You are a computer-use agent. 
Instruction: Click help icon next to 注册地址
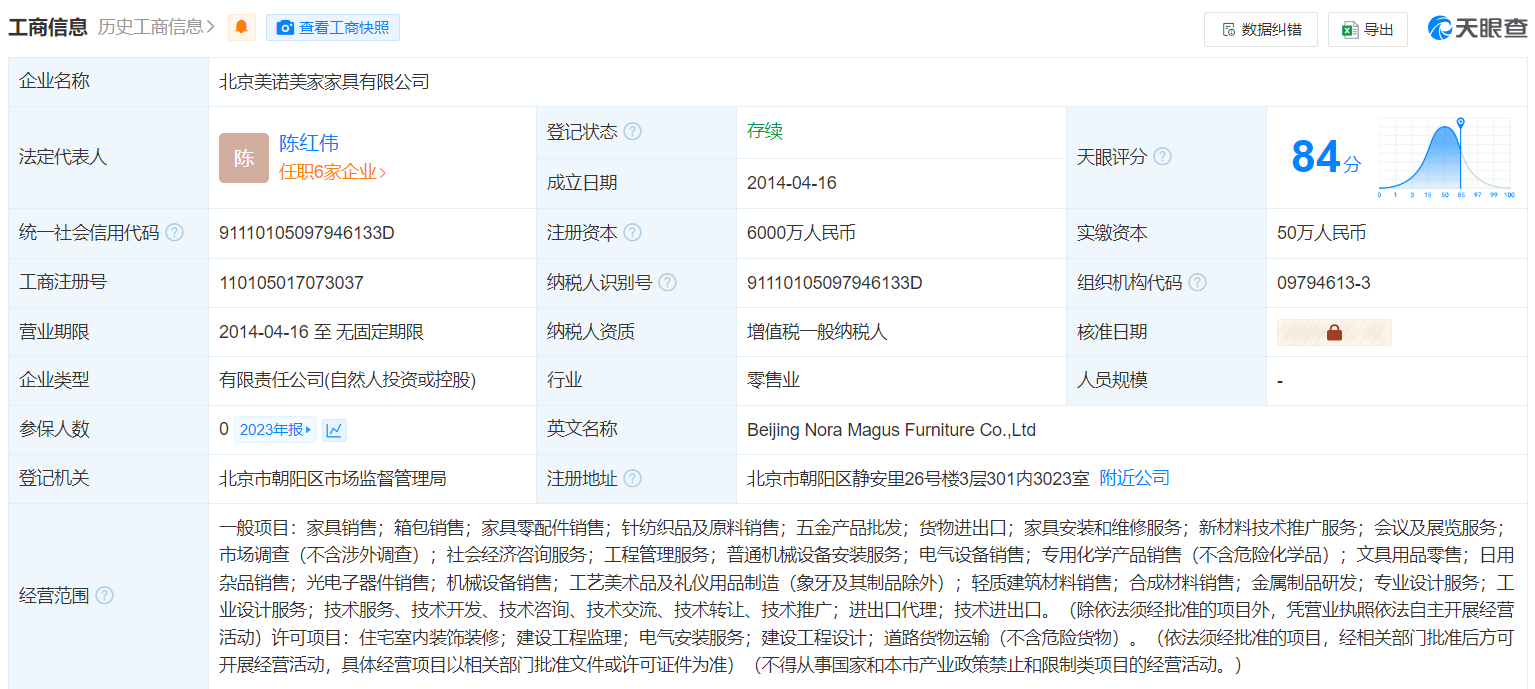tap(632, 479)
